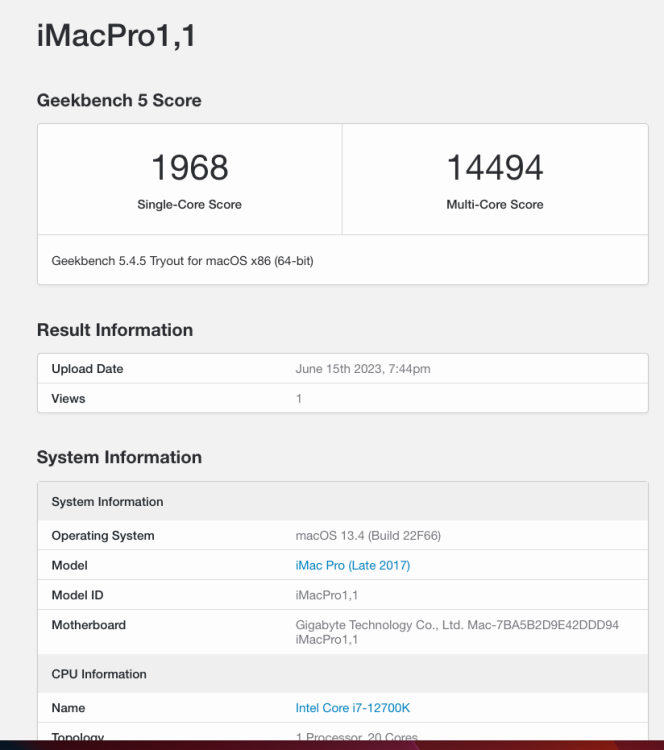Select the single-core score value 1968
664x750 pixels.
[189, 167]
